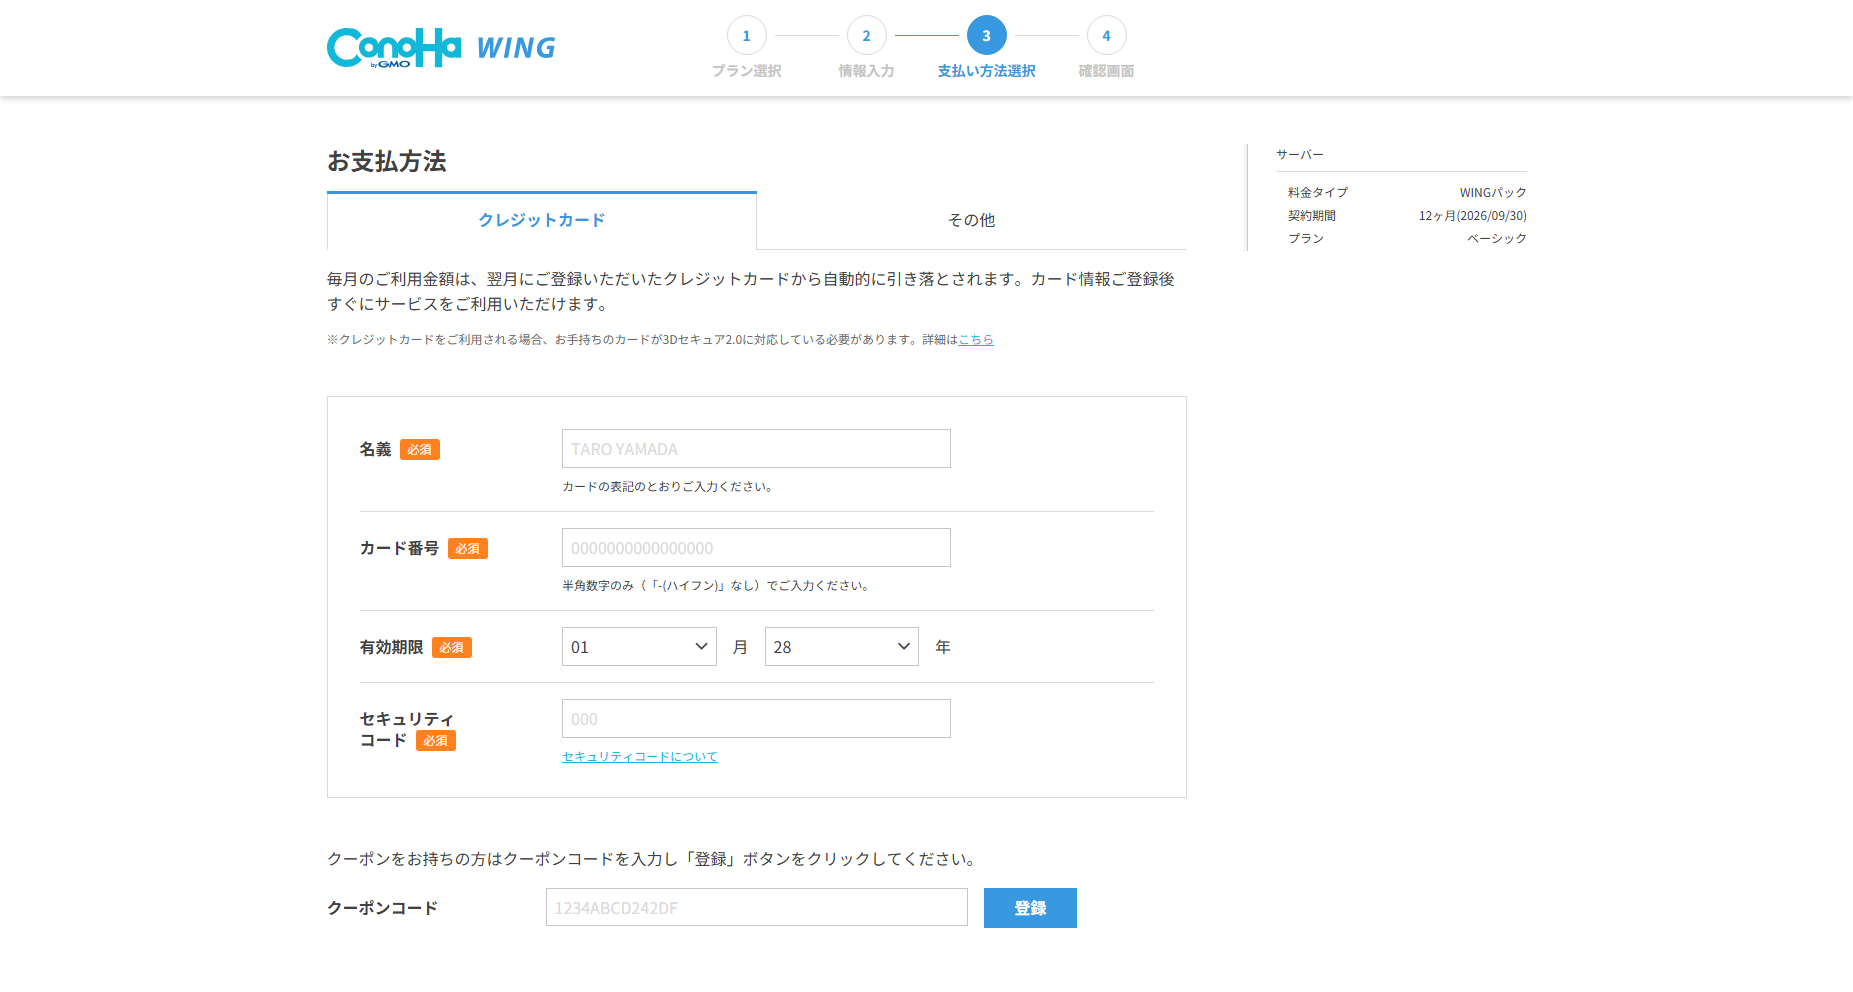This screenshot has width=1853, height=992.
Task: Click the セキュリティコード input field
Action: [x=755, y=718]
